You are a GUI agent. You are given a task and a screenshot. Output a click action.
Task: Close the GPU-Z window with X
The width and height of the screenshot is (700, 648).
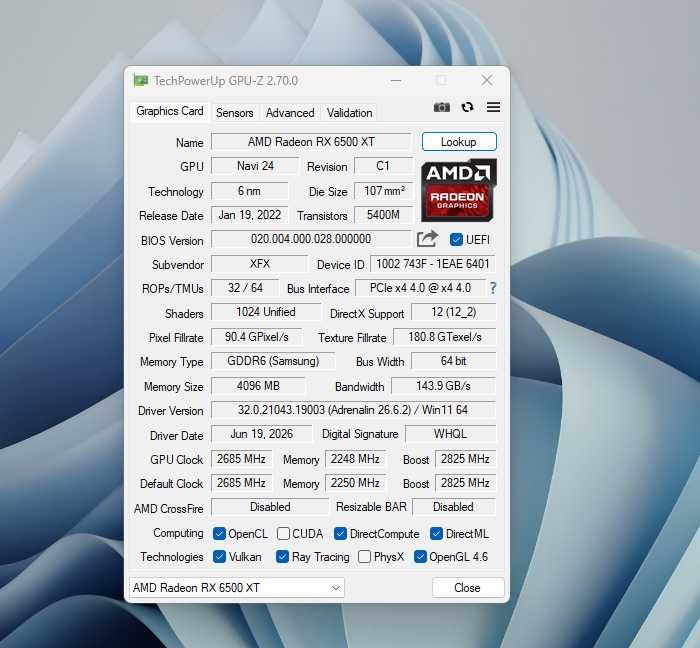tap(487, 80)
